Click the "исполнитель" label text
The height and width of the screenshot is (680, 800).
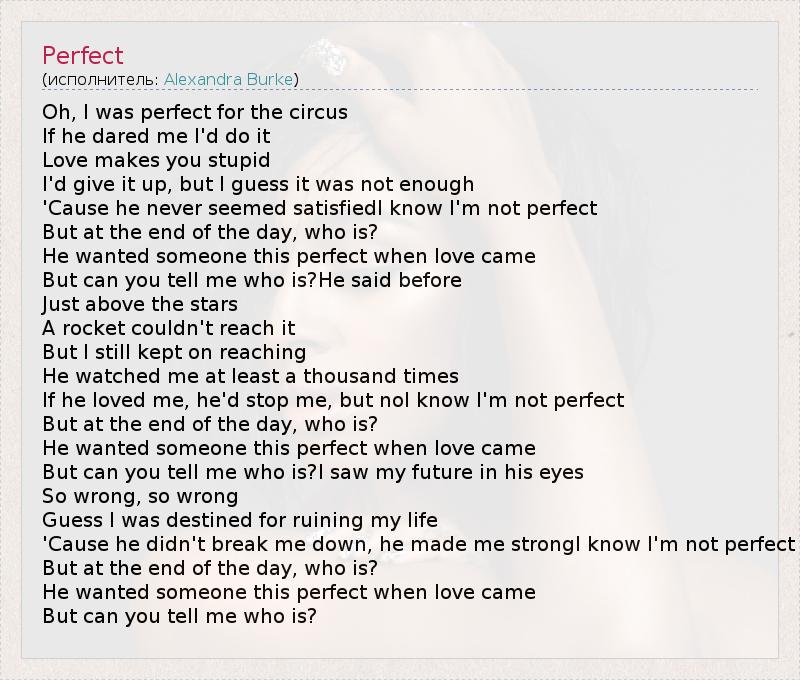pos(102,79)
